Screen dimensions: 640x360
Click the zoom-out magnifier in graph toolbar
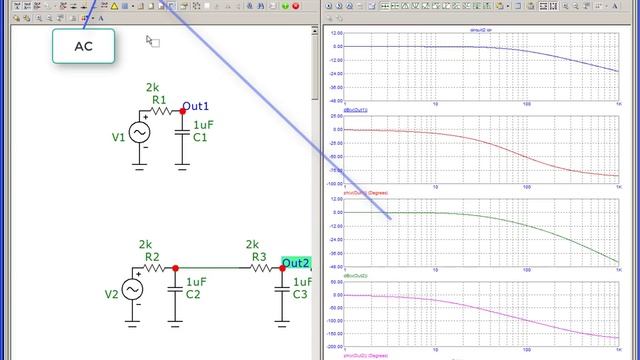[x=576, y=6]
